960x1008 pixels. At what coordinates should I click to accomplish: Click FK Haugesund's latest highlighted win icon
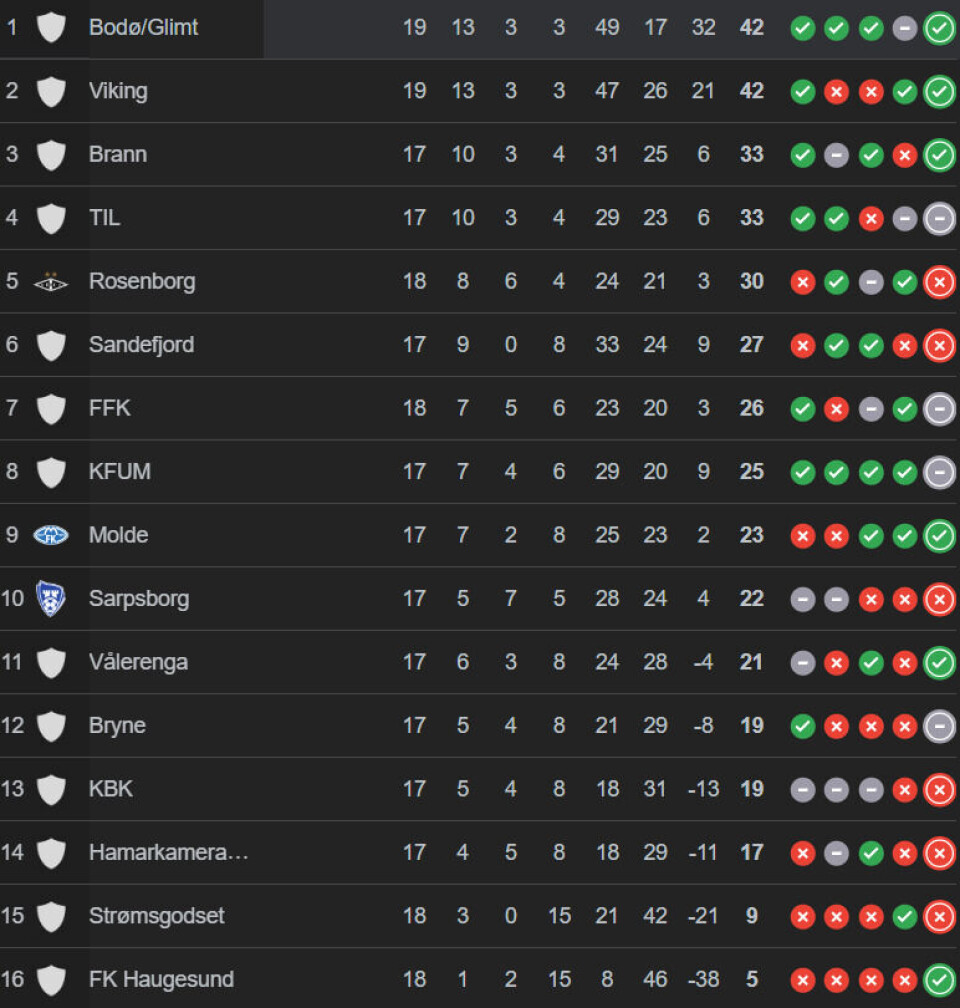click(x=939, y=980)
